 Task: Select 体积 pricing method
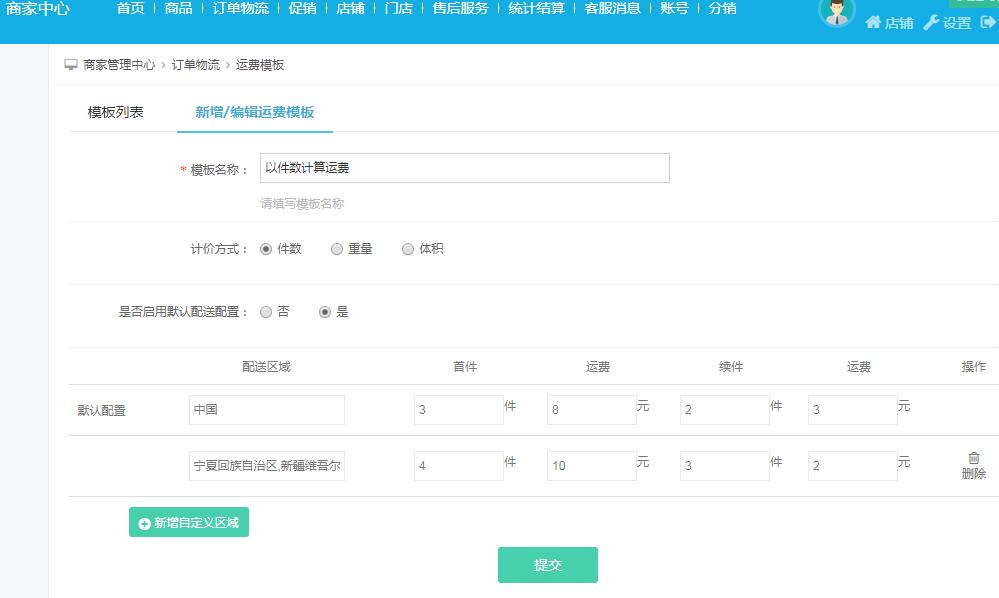(x=408, y=249)
